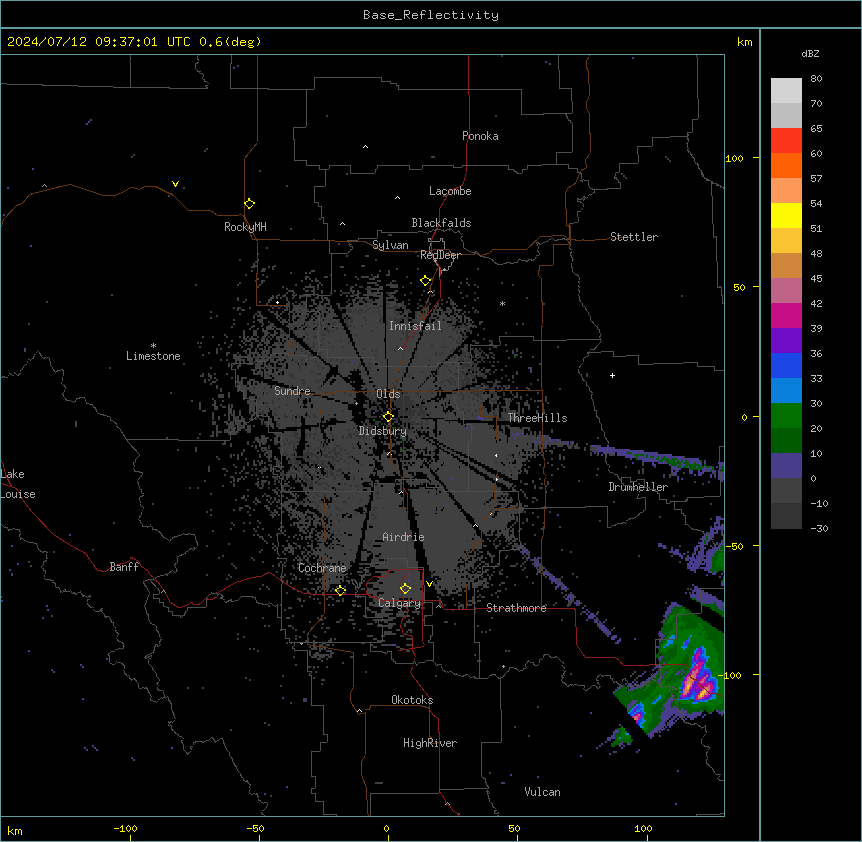Select the darker orange 57-60 dBZ legend swatch
The height and width of the screenshot is (842, 862).
click(x=786, y=165)
